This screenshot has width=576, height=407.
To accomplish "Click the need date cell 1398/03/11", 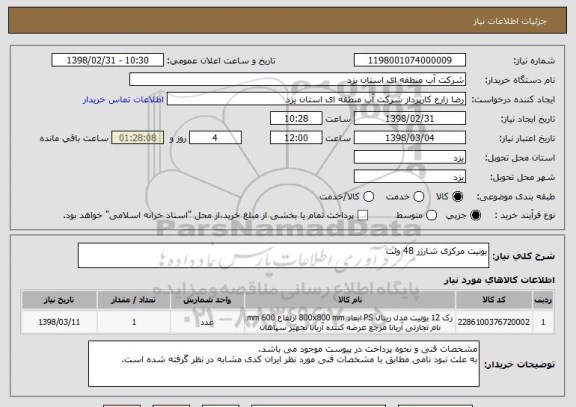I will (59, 322).
